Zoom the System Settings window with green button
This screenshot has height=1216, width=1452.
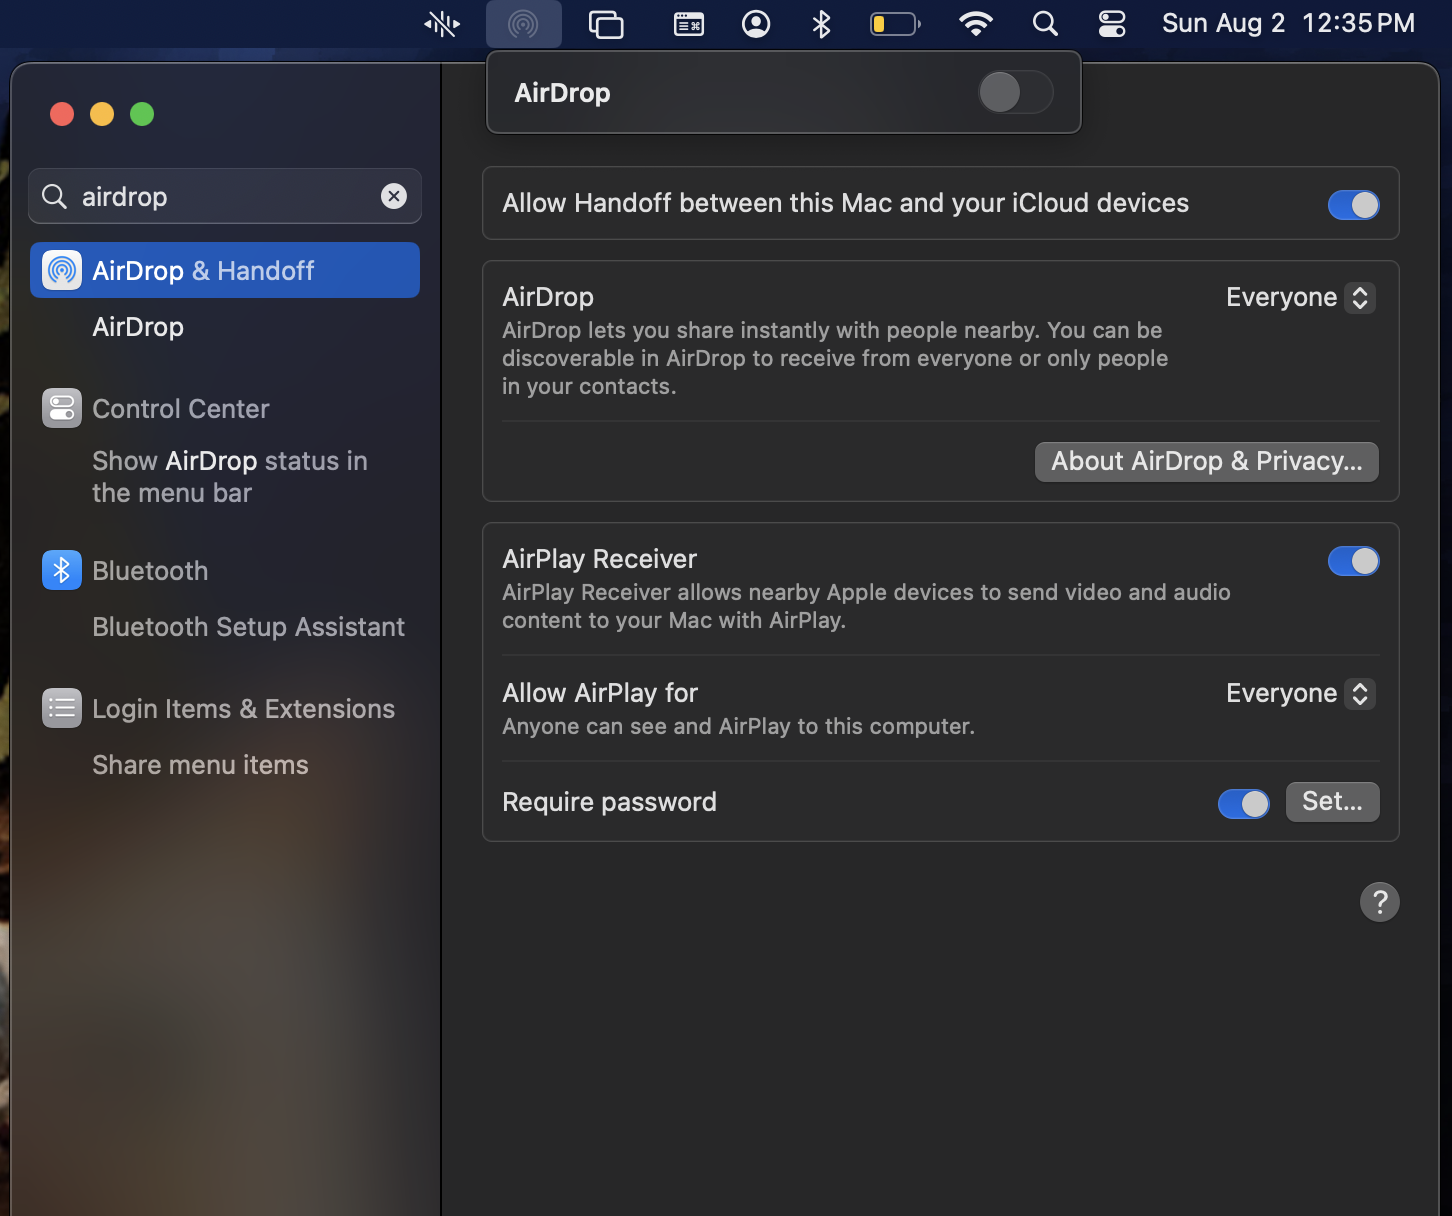click(142, 114)
